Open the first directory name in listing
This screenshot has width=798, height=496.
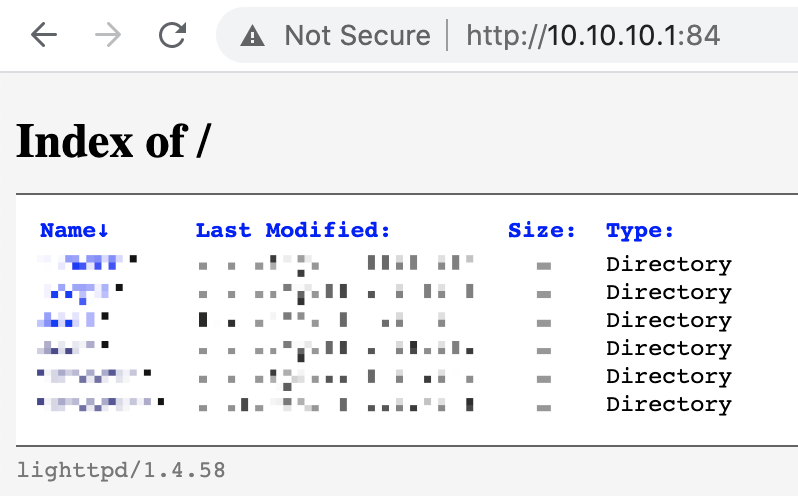pyautogui.click(x=86, y=264)
